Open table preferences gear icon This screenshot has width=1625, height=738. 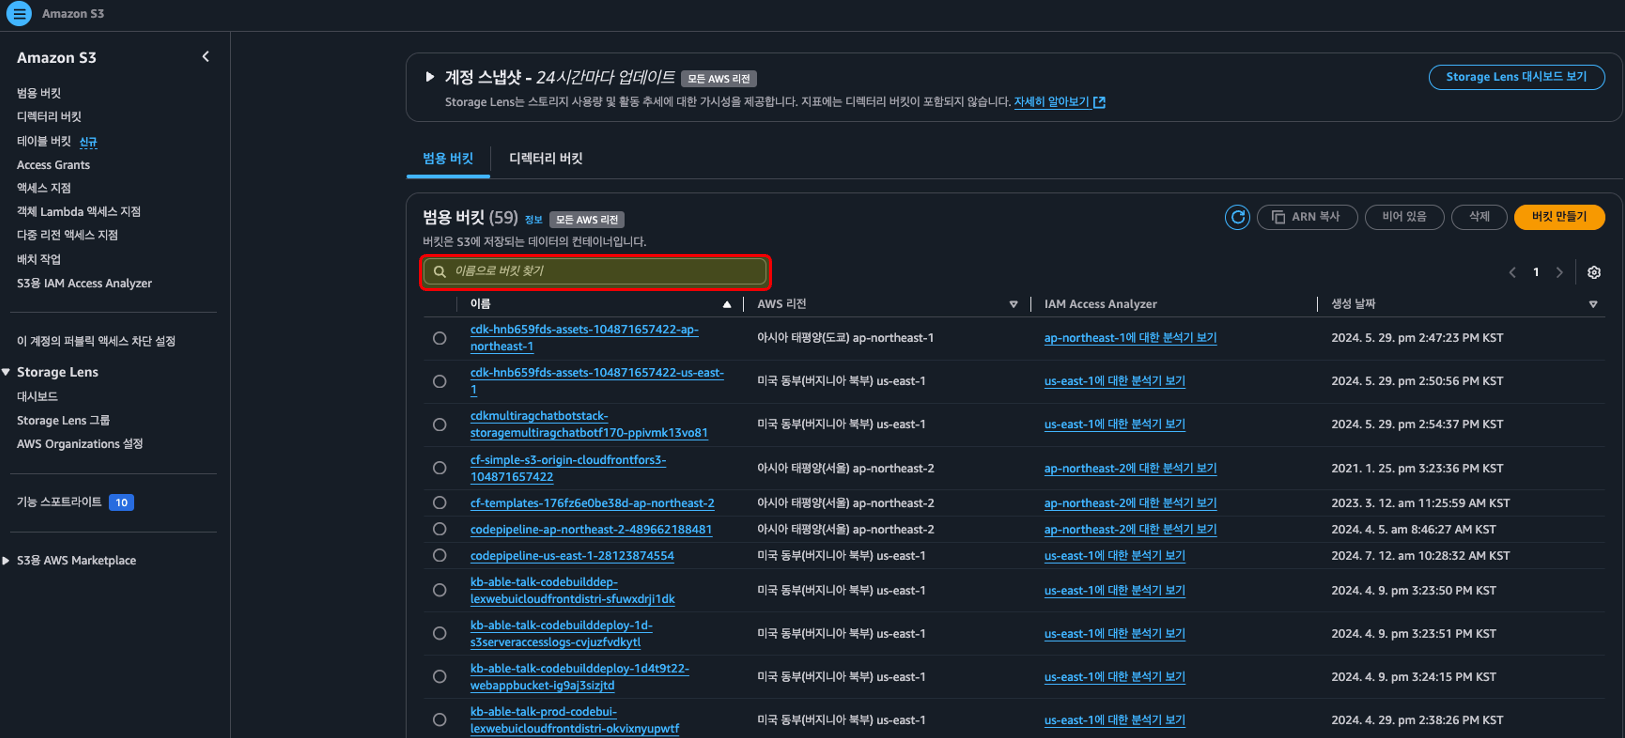(x=1594, y=272)
